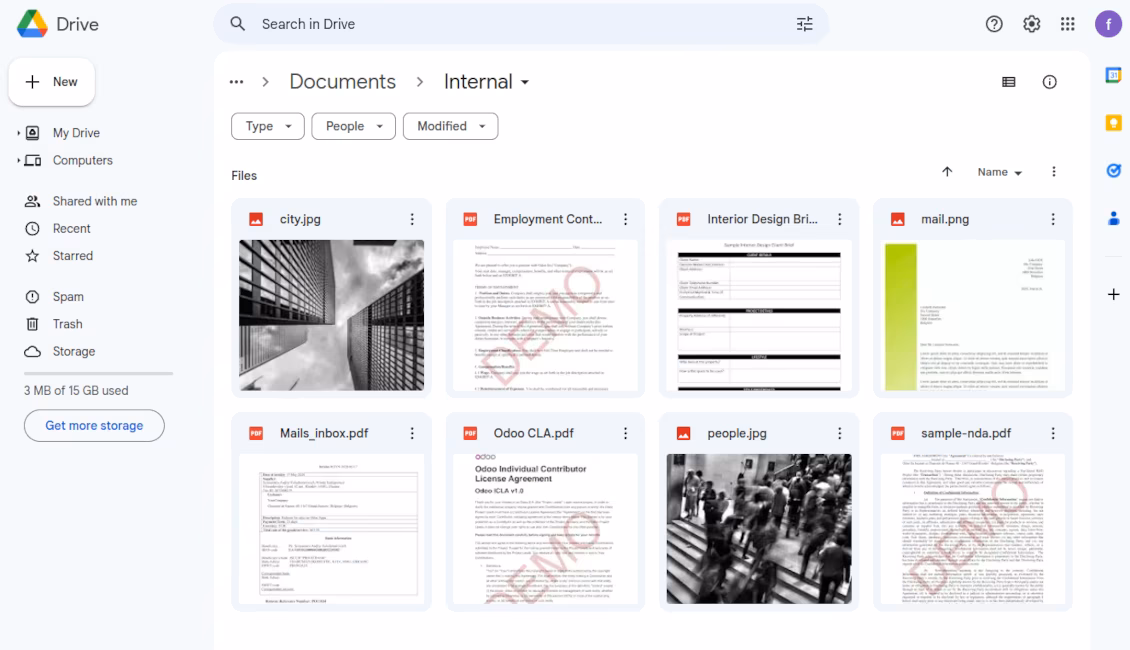Image resolution: width=1130 pixels, height=650 pixels.
Task: Select the sample-nda.pdf thumbnail
Action: click(x=973, y=529)
